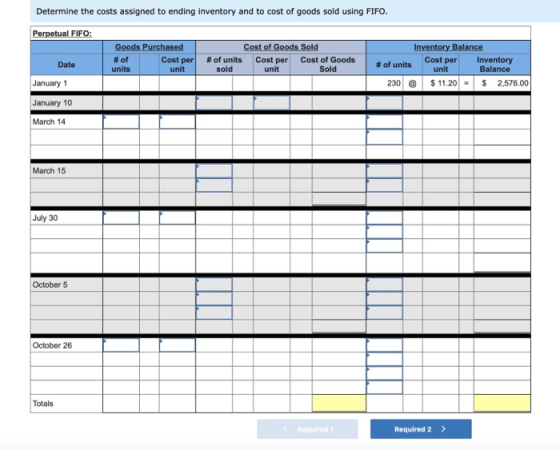Select yellow Totals inventory balance cell

pos(502,403)
